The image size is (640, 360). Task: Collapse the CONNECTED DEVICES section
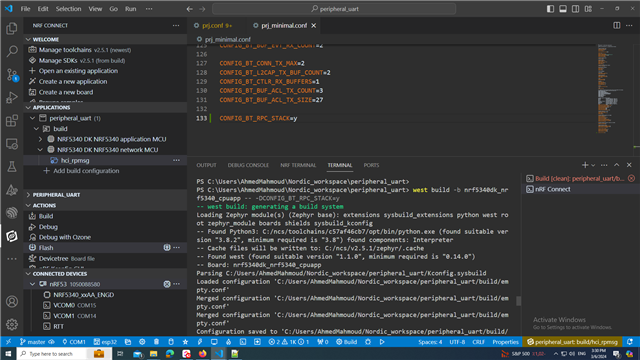point(28,273)
